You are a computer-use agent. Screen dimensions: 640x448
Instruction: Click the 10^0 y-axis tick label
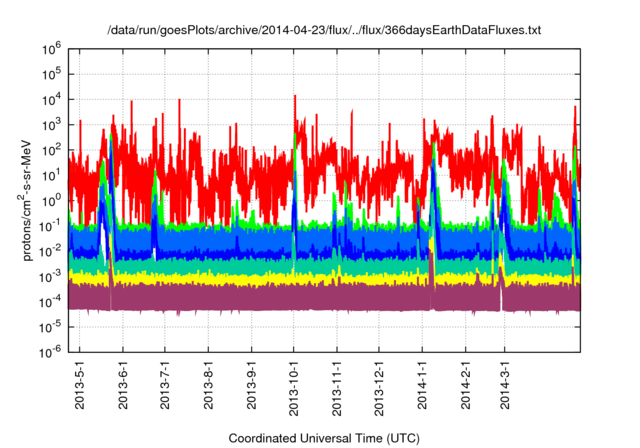pos(53,199)
